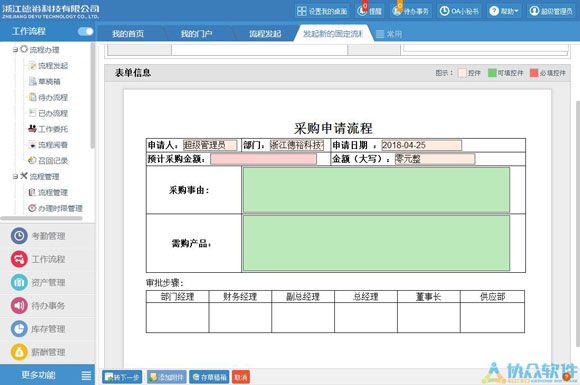Open 待办流程 in the tree

pos(48,97)
